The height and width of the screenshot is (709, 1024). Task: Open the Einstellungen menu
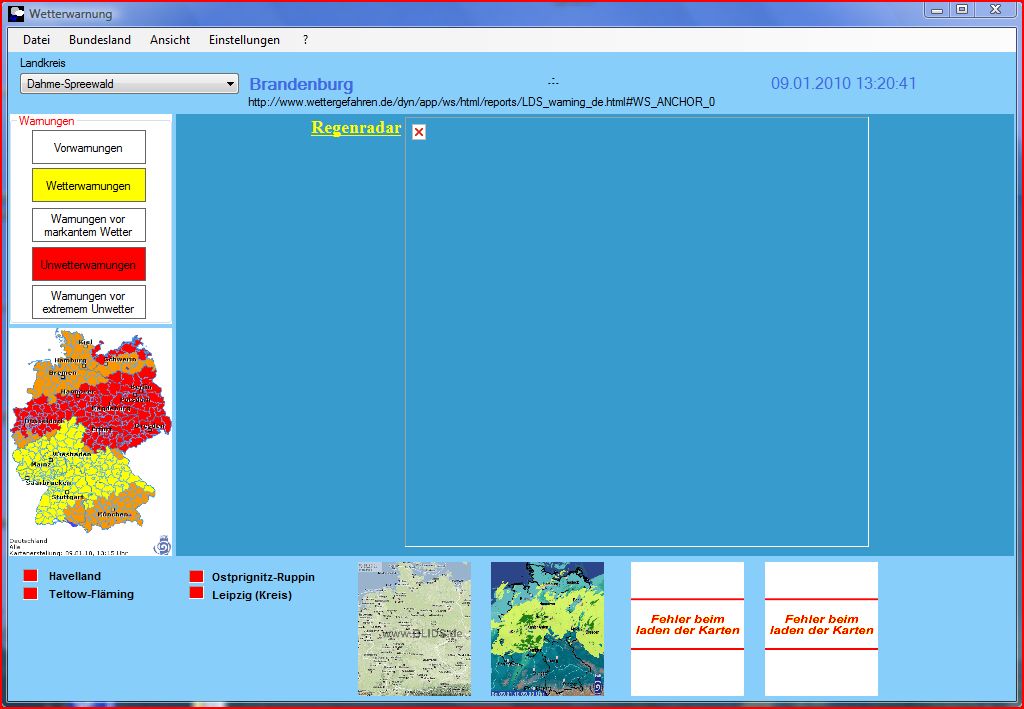[x=244, y=40]
